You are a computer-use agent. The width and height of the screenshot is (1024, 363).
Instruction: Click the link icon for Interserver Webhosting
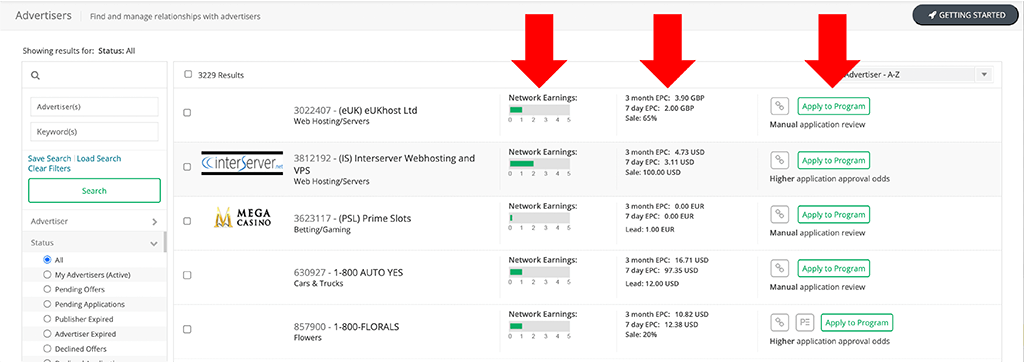click(779, 161)
